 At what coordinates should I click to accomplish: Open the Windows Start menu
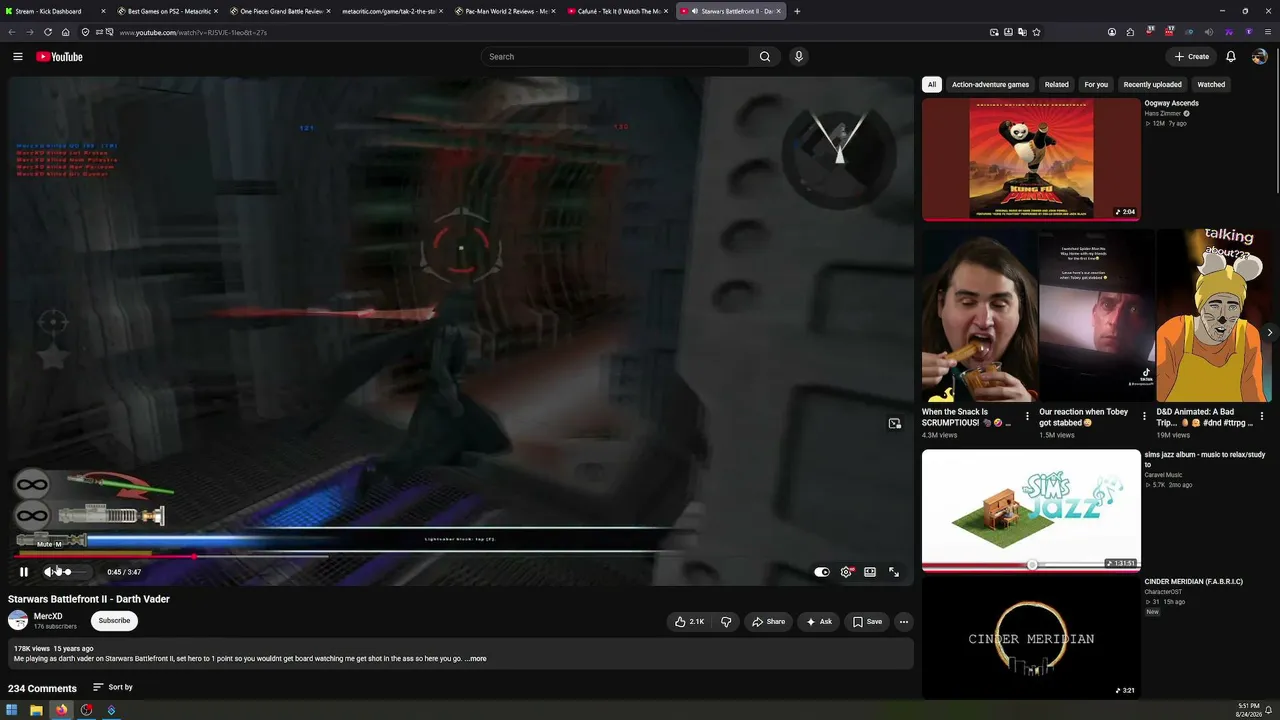click(11, 710)
